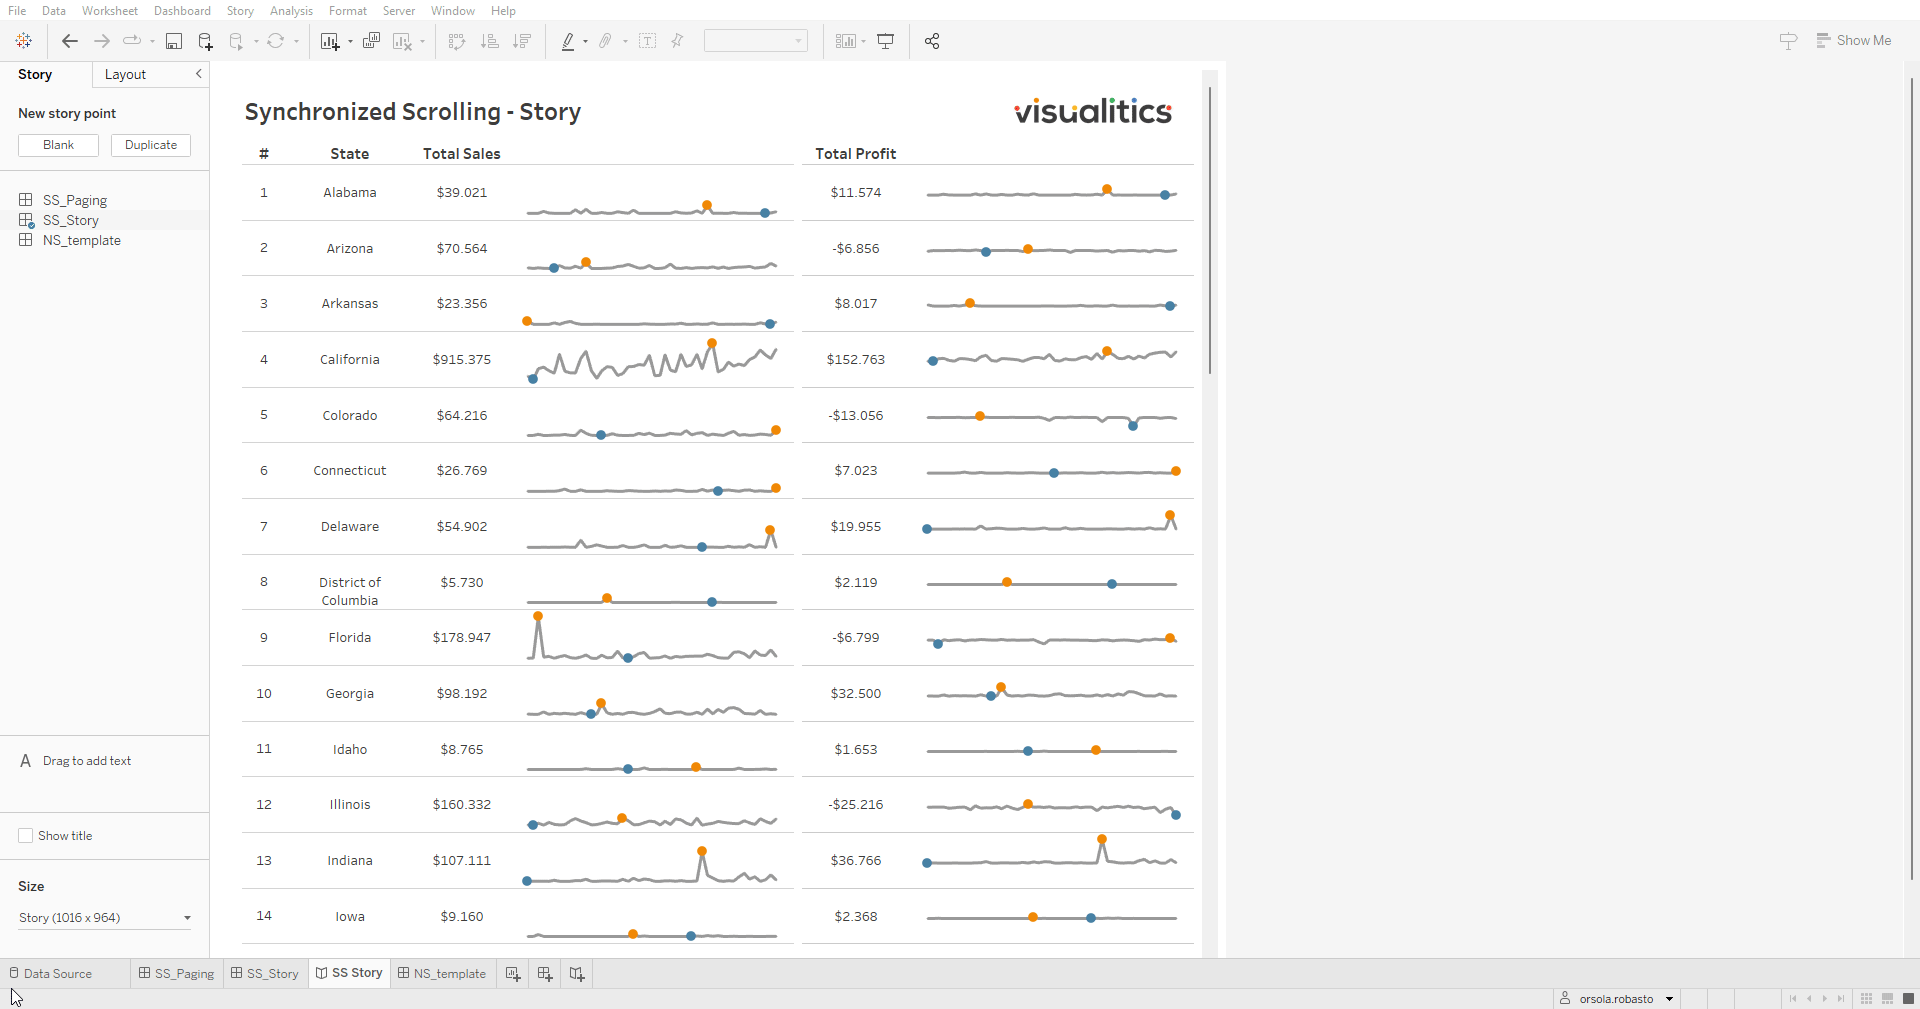Switch to the Layout pane tab

click(125, 74)
